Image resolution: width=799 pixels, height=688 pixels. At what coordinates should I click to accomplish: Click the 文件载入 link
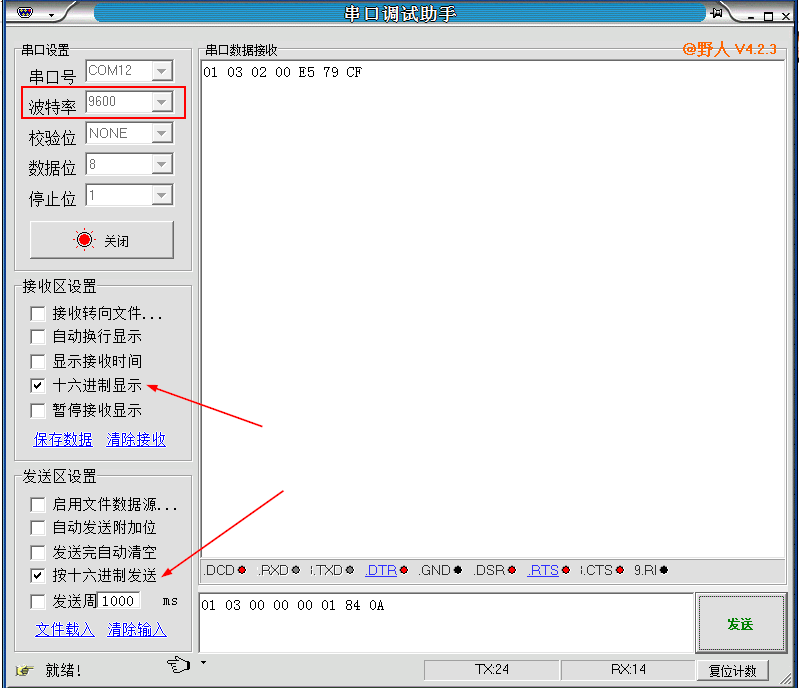point(65,629)
